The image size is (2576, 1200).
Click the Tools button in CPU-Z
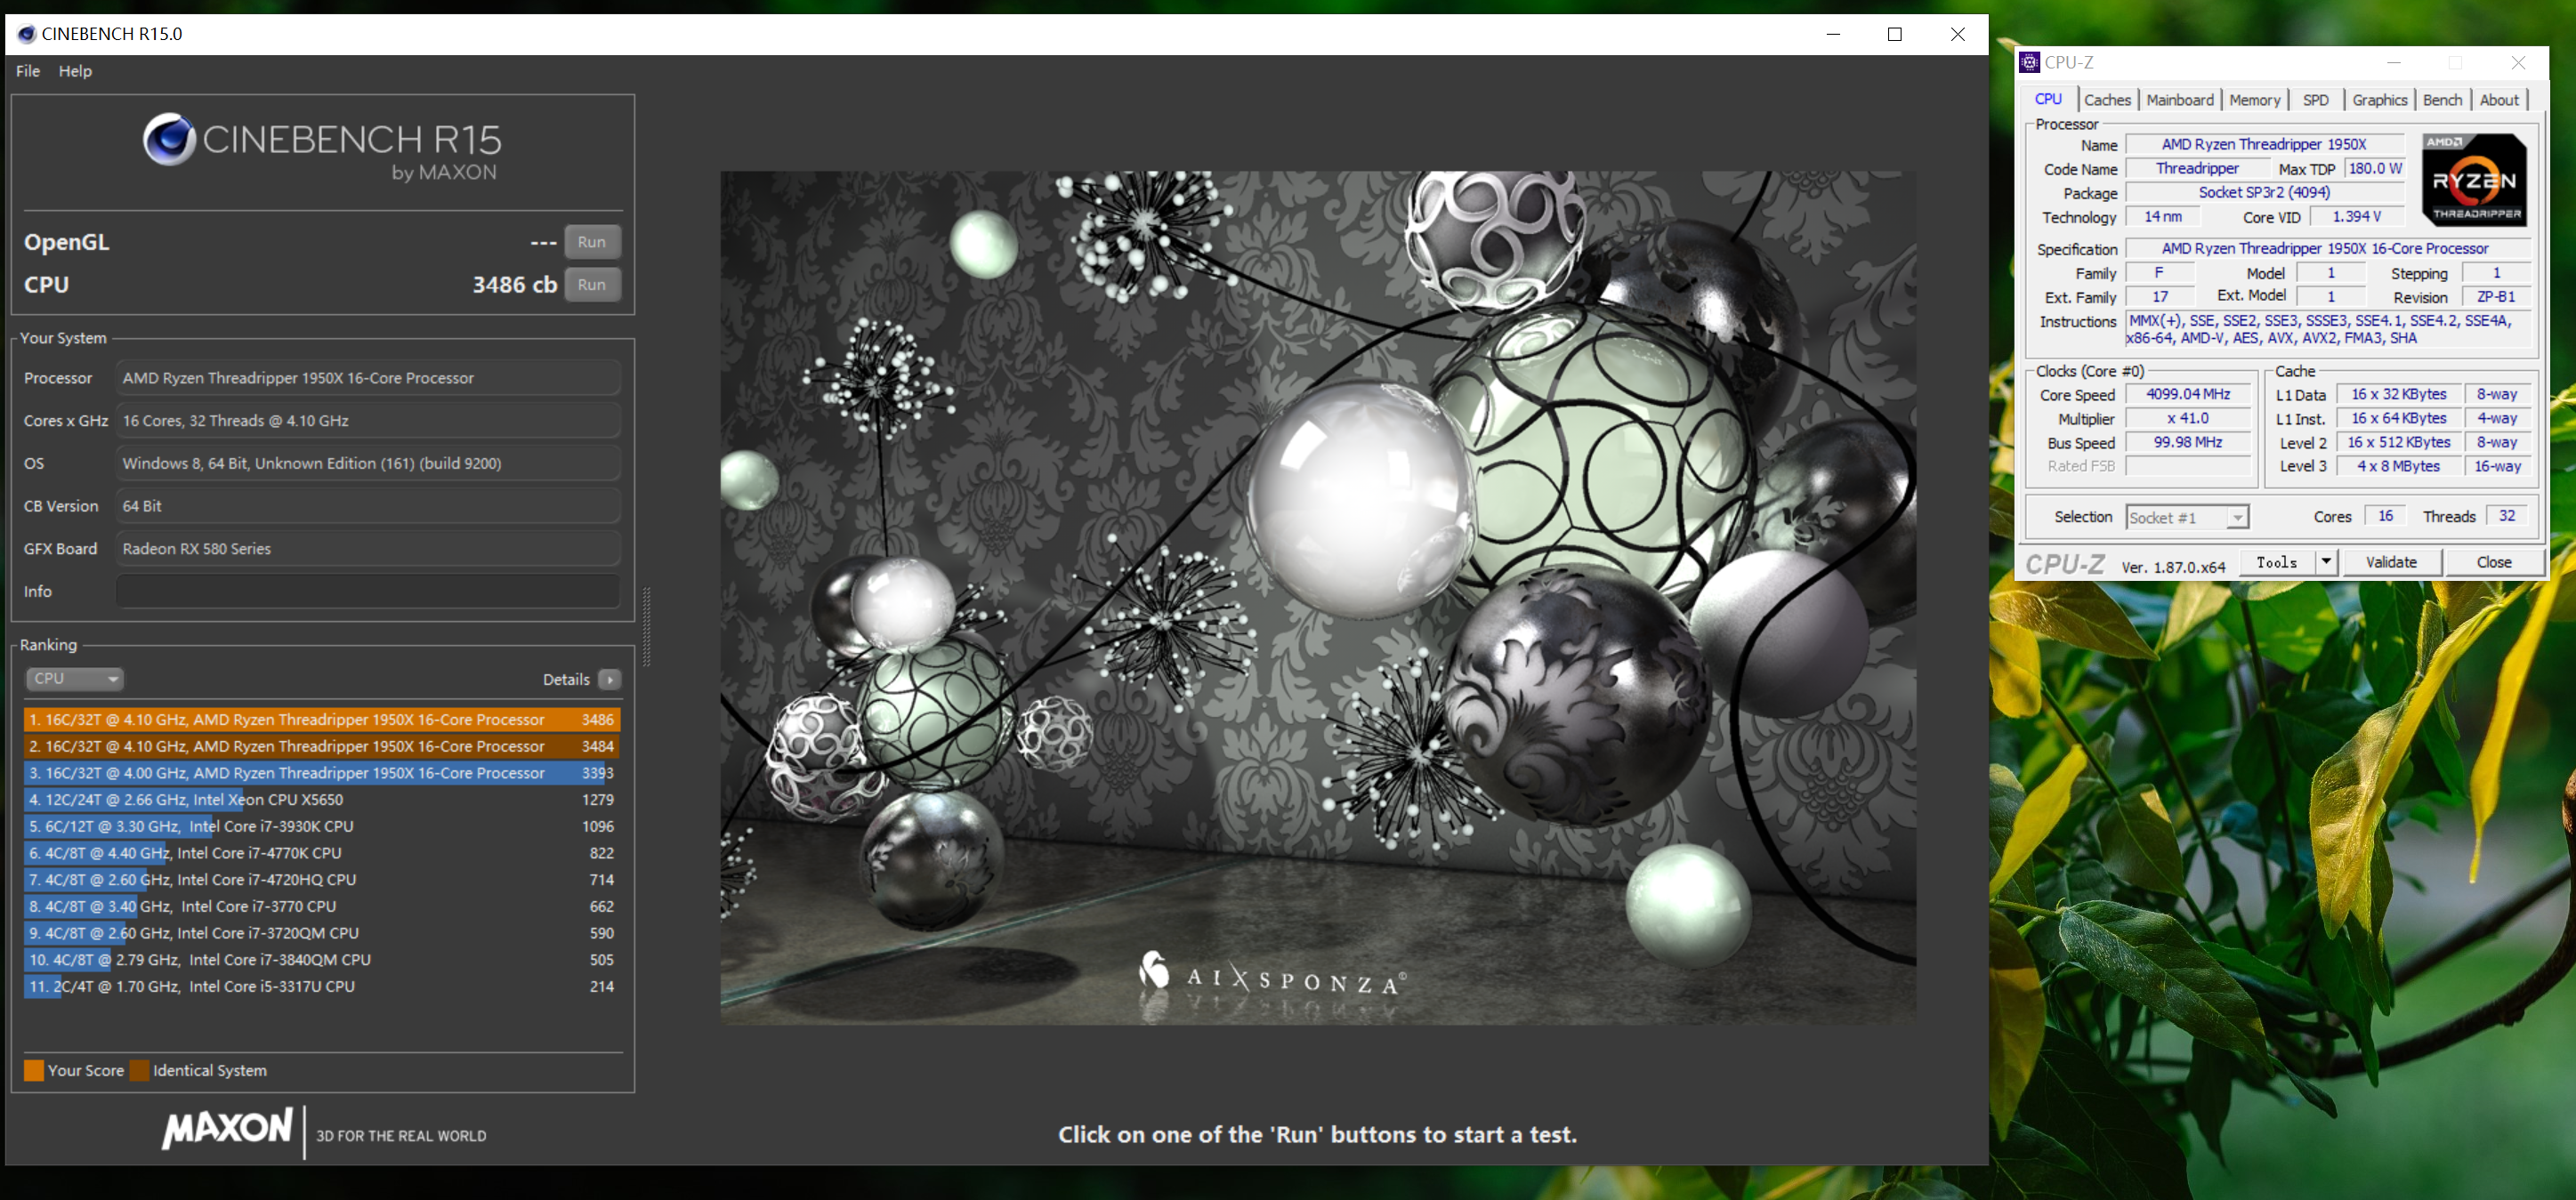[x=2277, y=562]
